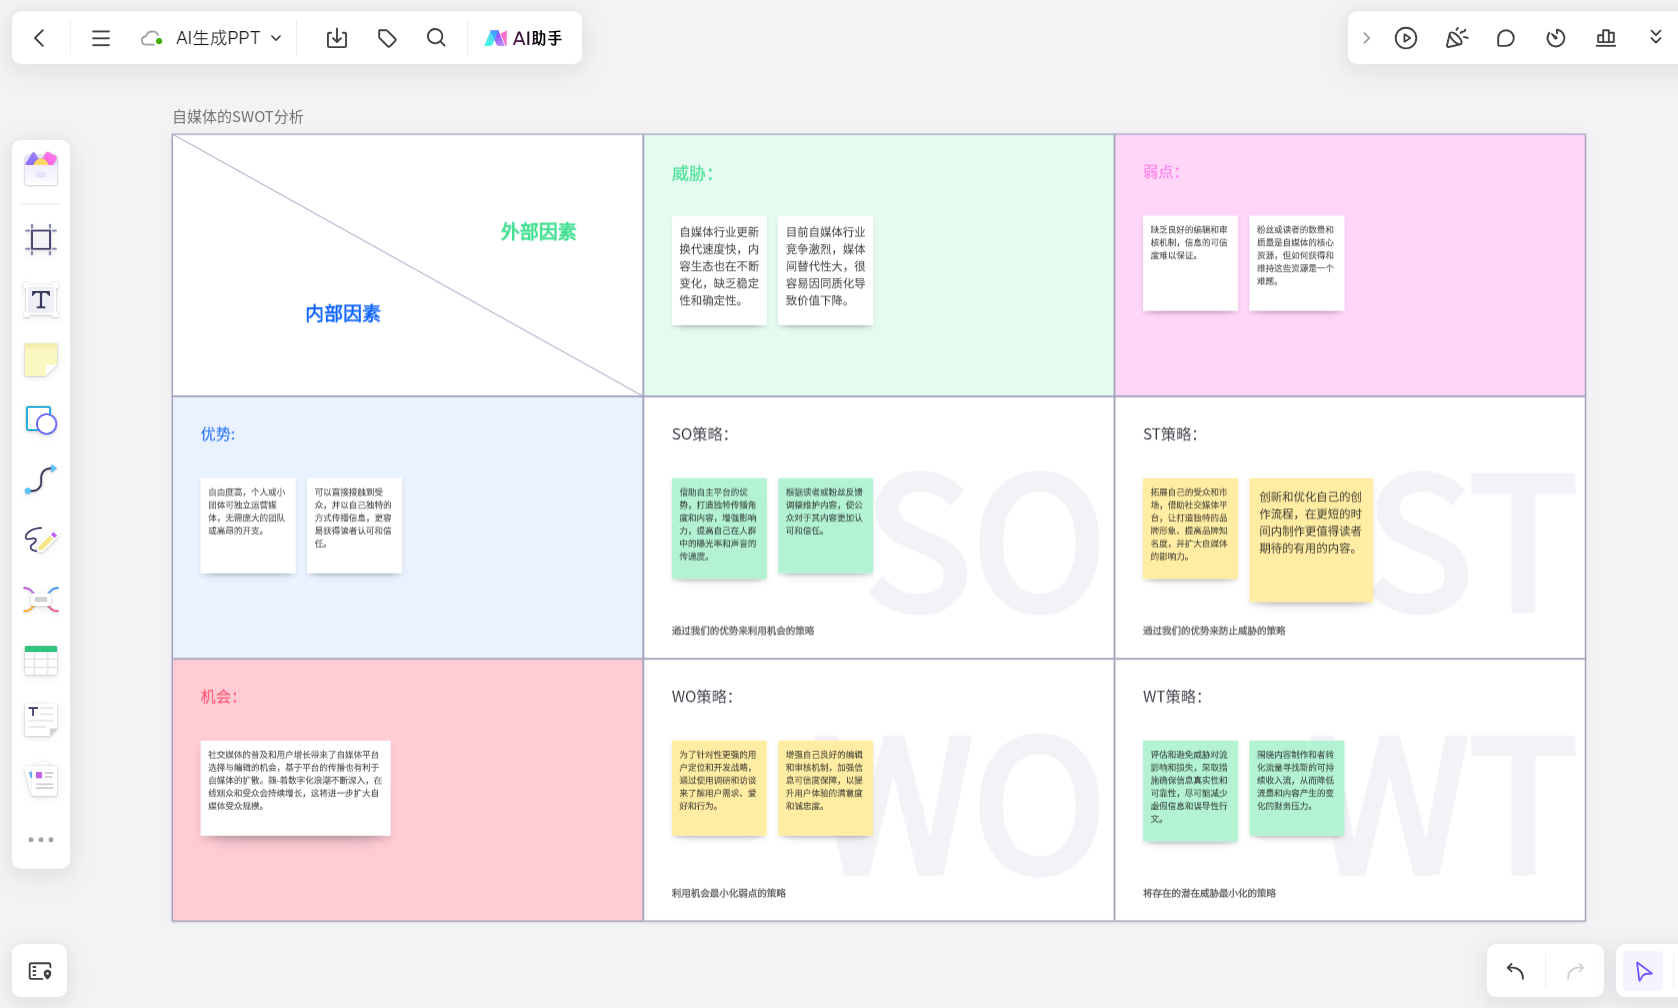
Task: Click the export download icon
Action: (x=337, y=38)
